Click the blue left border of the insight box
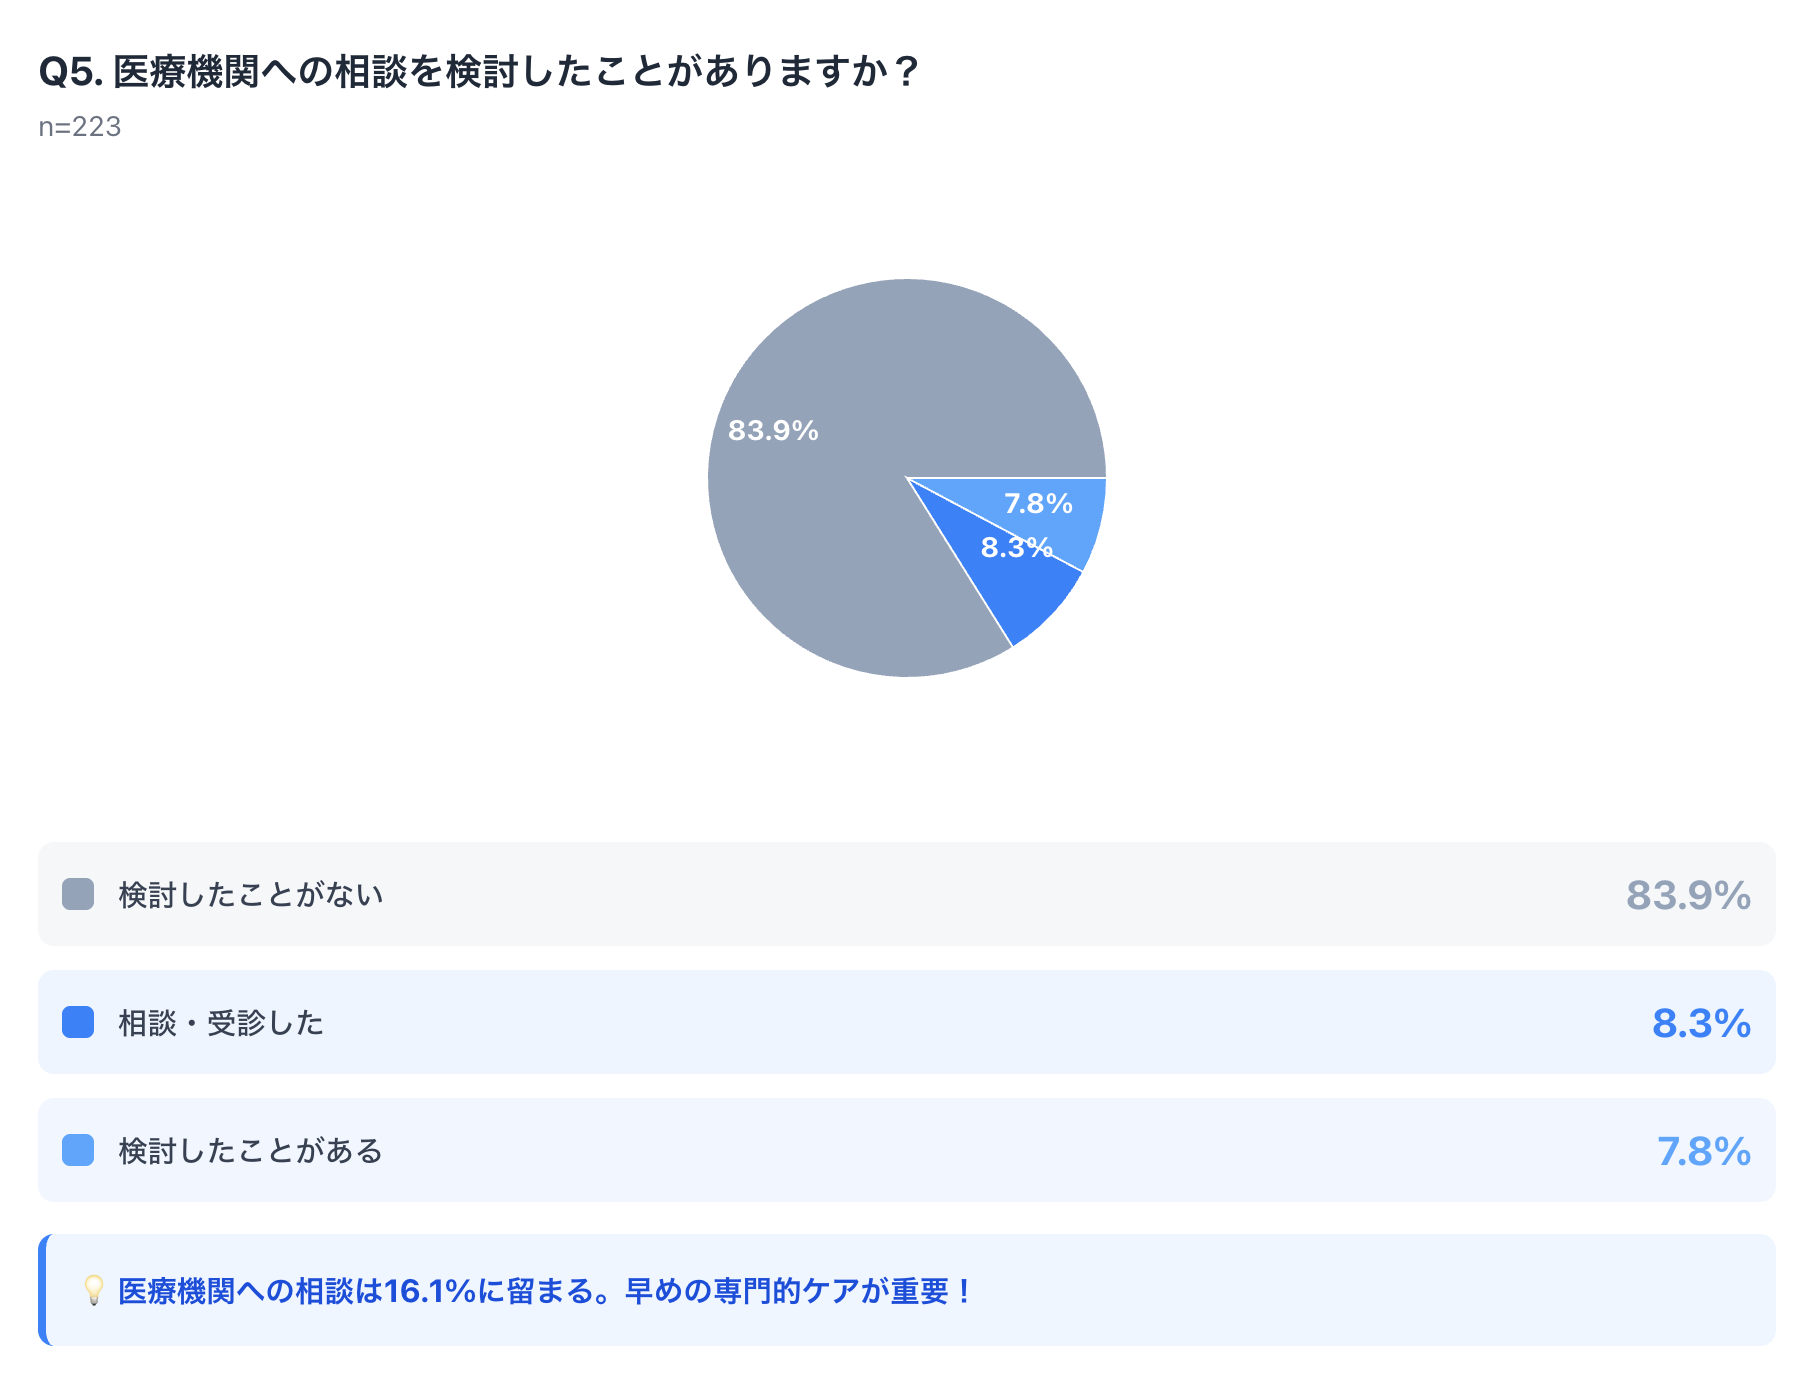 pyautogui.click(x=42, y=1290)
